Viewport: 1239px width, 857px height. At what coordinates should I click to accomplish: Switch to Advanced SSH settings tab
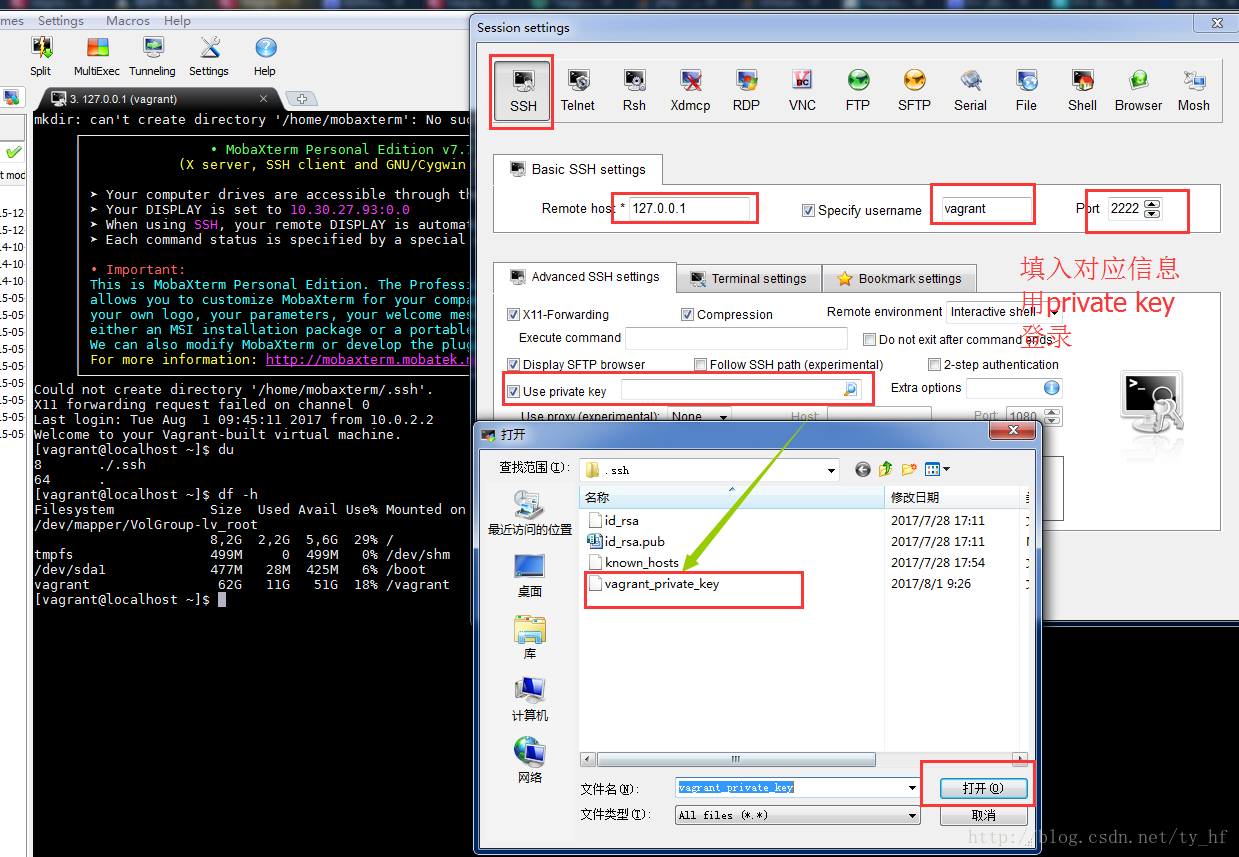(585, 277)
